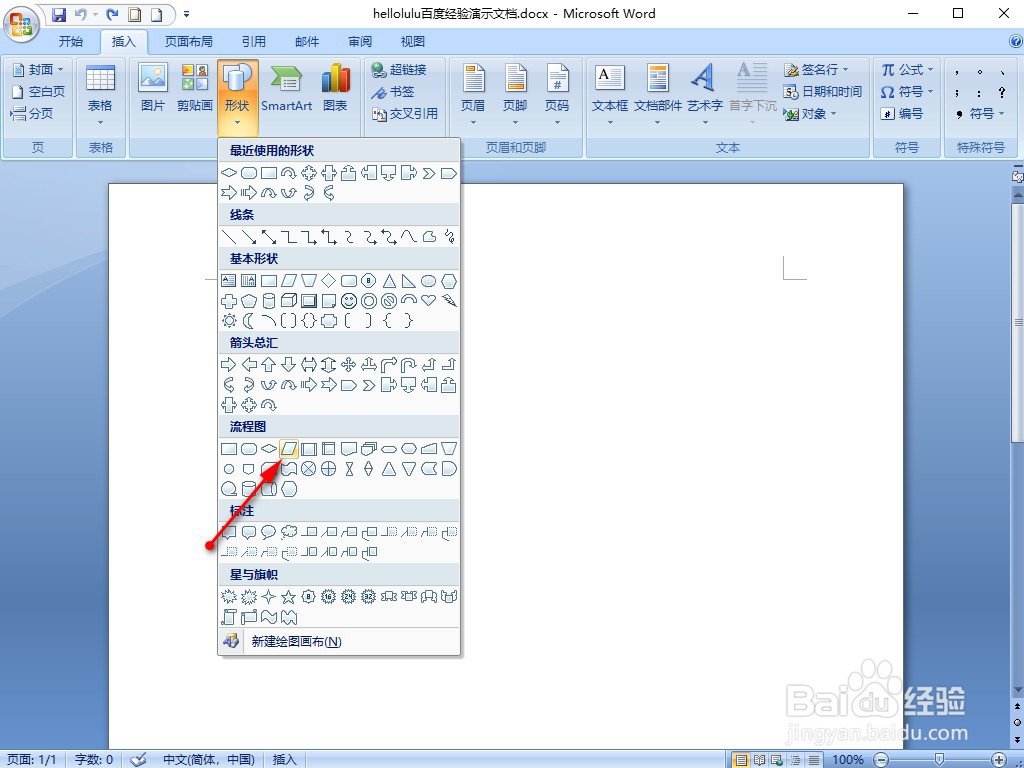Click the vertical scrollbar down arrow
The width and height of the screenshot is (1024, 768).
pos(1017,690)
